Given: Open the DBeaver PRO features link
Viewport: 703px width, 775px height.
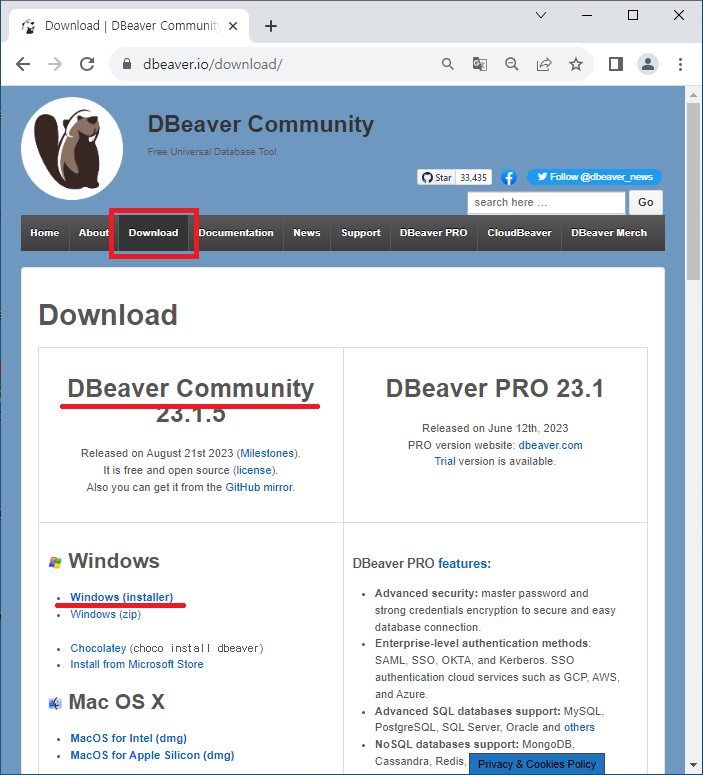Looking at the screenshot, I should tap(464, 563).
